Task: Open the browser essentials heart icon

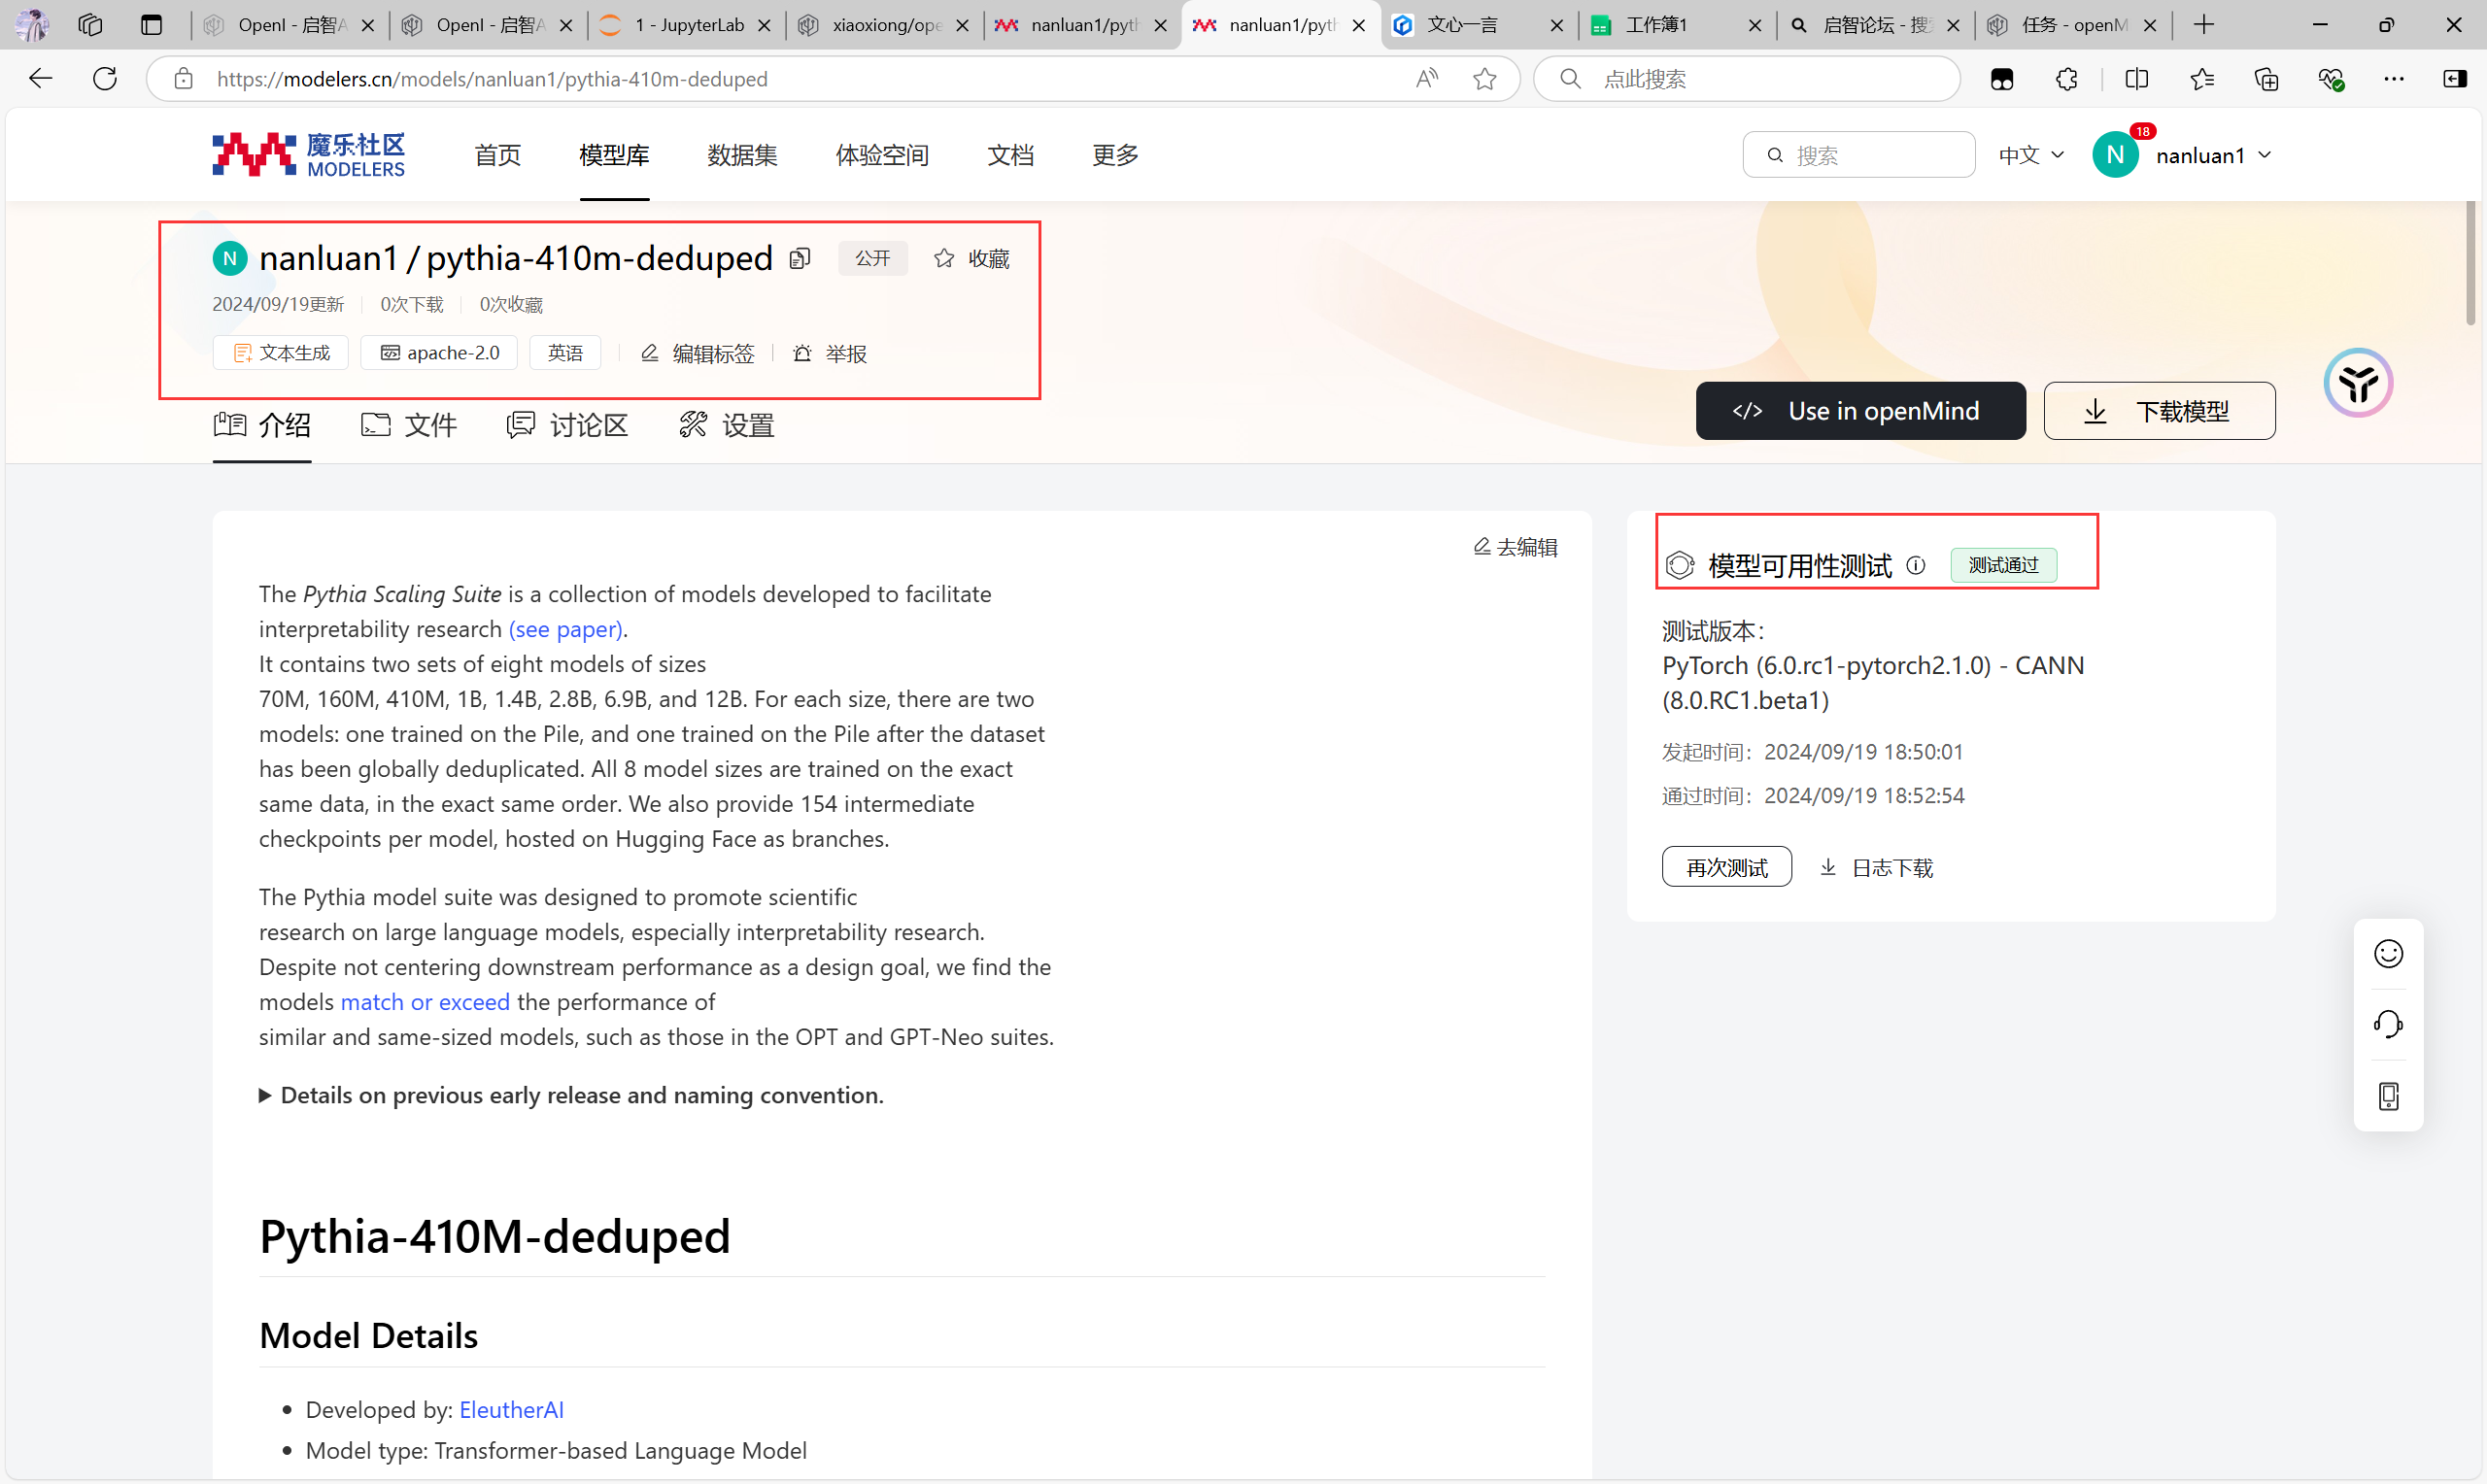Action: coord(2331,79)
